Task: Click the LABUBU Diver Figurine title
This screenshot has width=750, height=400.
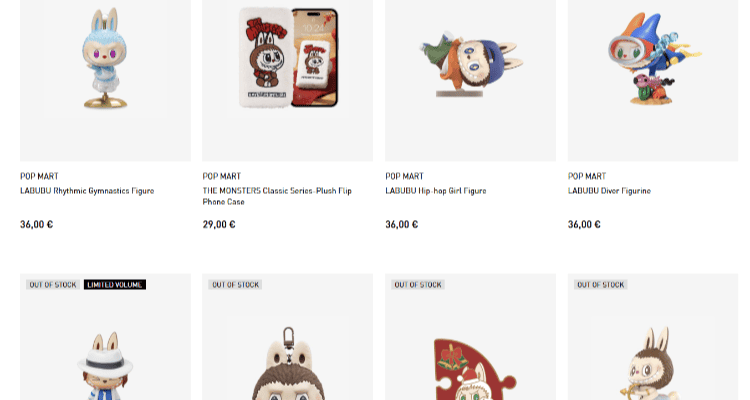Action: [609, 190]
